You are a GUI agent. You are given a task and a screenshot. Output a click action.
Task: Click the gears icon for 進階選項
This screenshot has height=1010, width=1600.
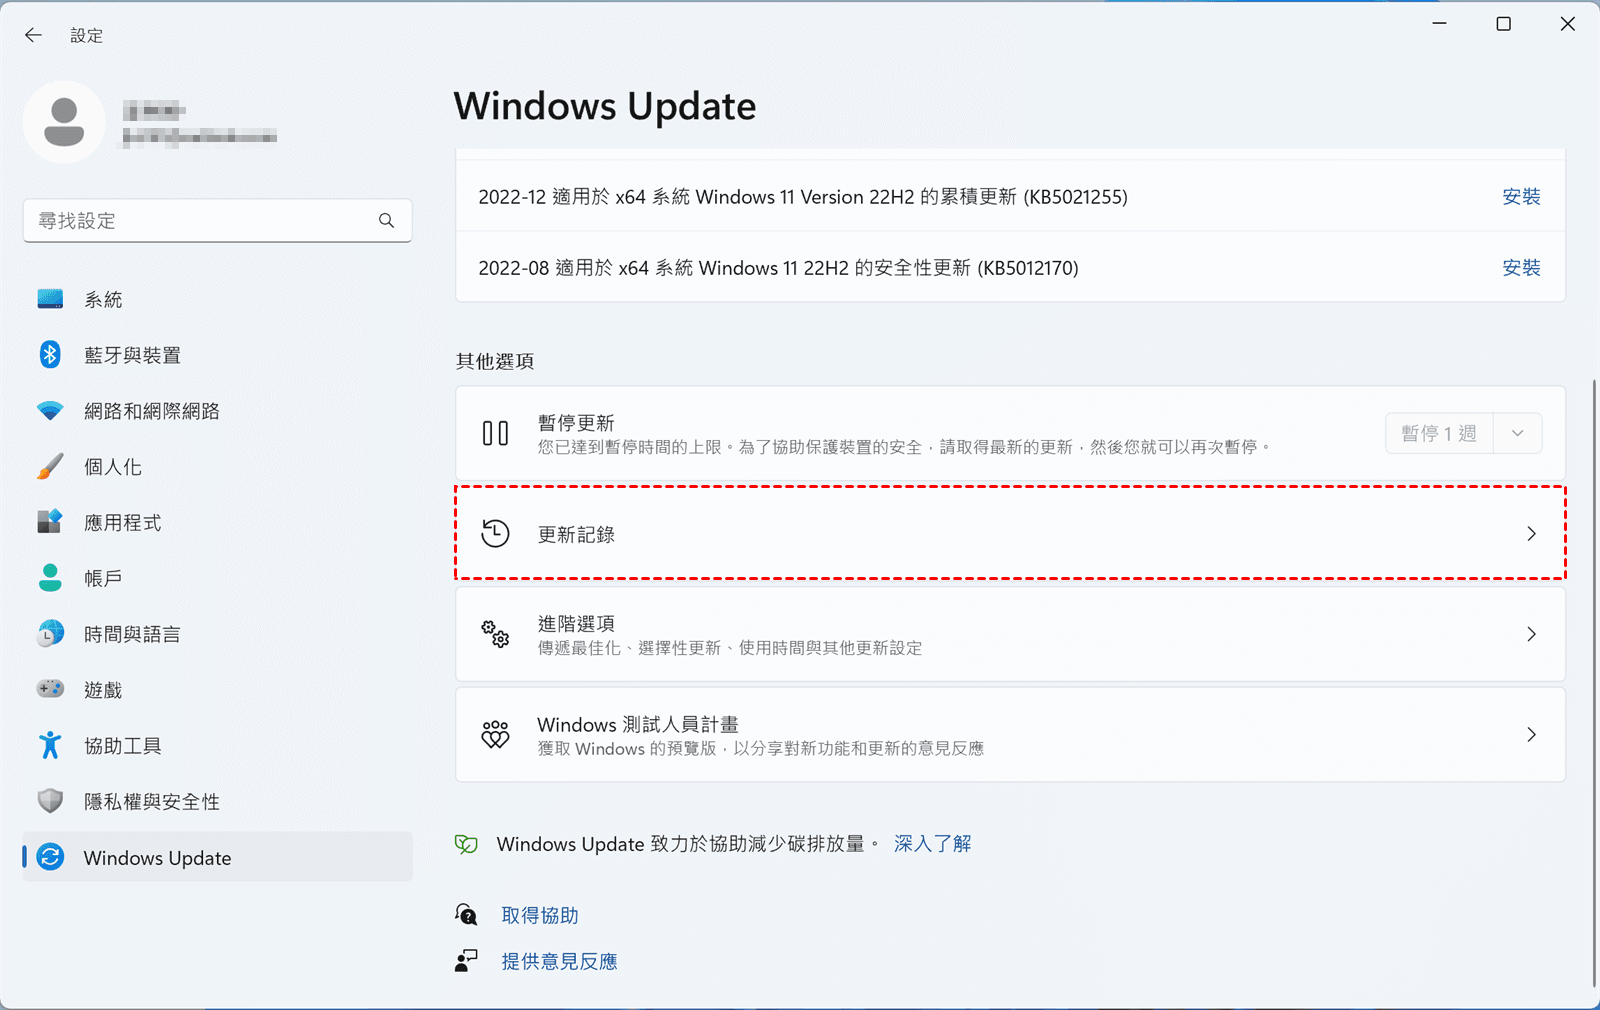(x=495, y=634)
